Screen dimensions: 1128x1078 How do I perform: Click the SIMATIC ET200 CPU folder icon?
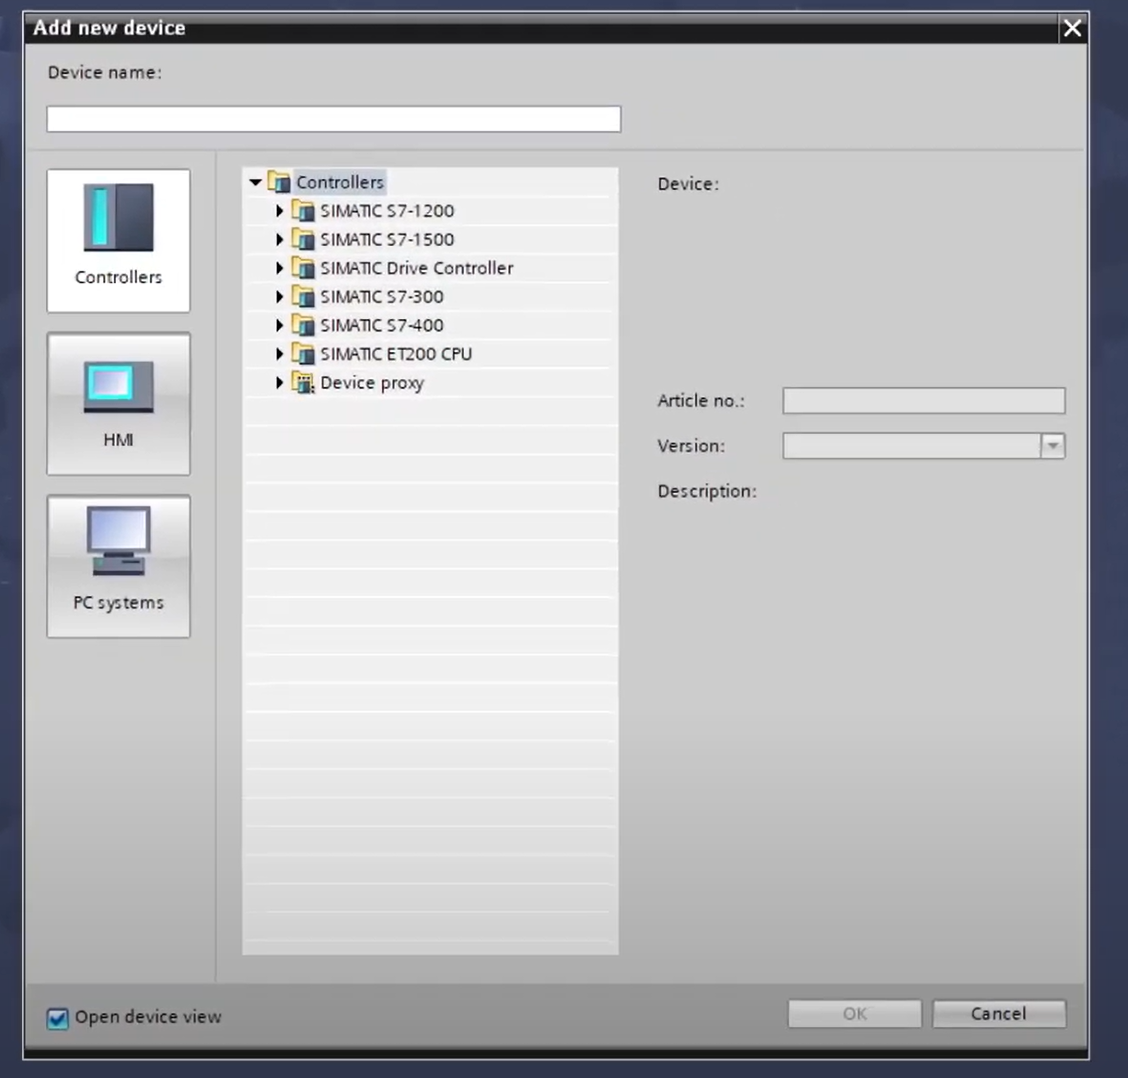[303, 354]
